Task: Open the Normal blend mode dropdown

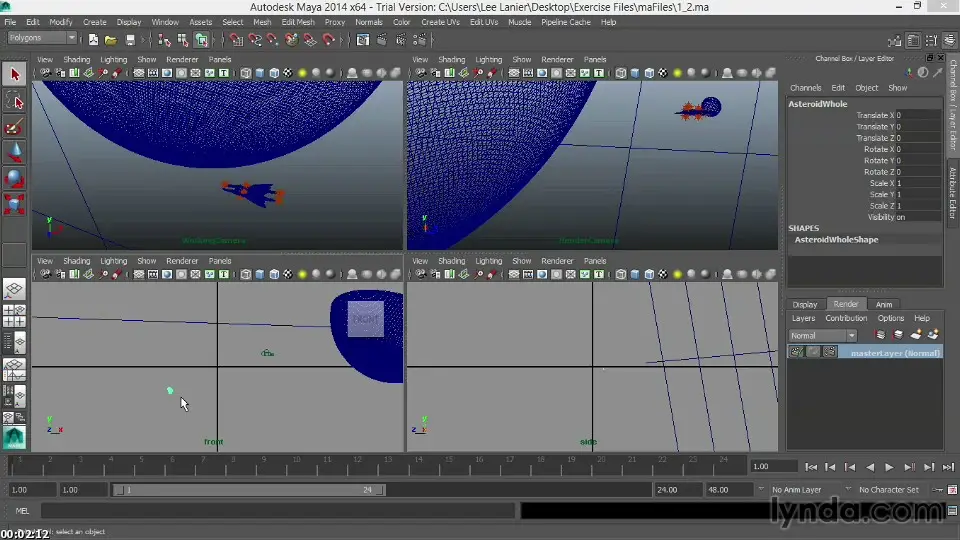Action: 822,336
